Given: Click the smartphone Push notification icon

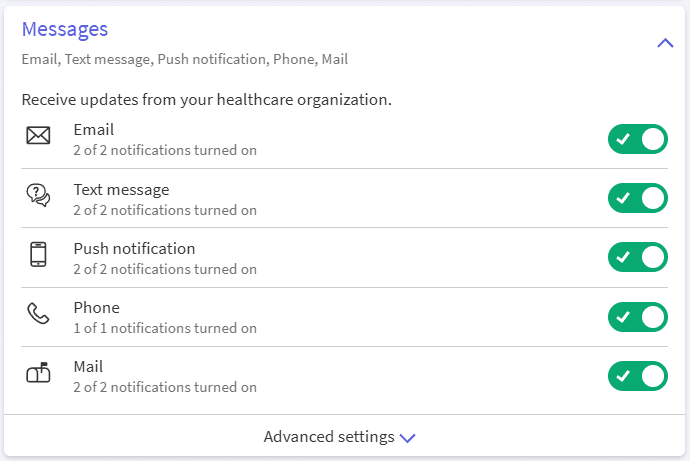Looking at the screenshot, I should tap(38, 255).
